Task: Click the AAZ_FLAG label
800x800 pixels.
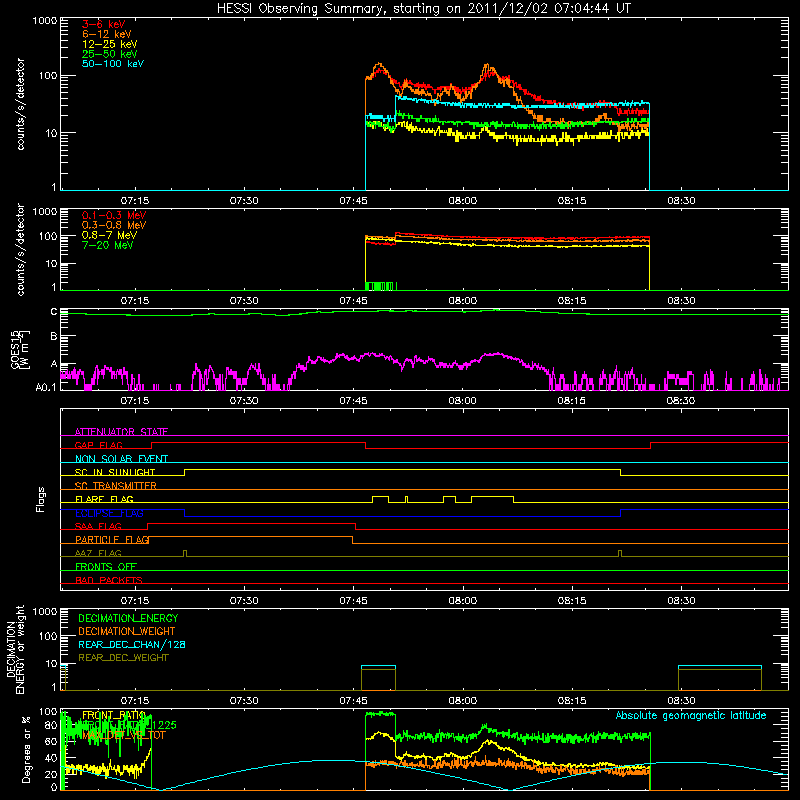Action: (x=98, y=553)
